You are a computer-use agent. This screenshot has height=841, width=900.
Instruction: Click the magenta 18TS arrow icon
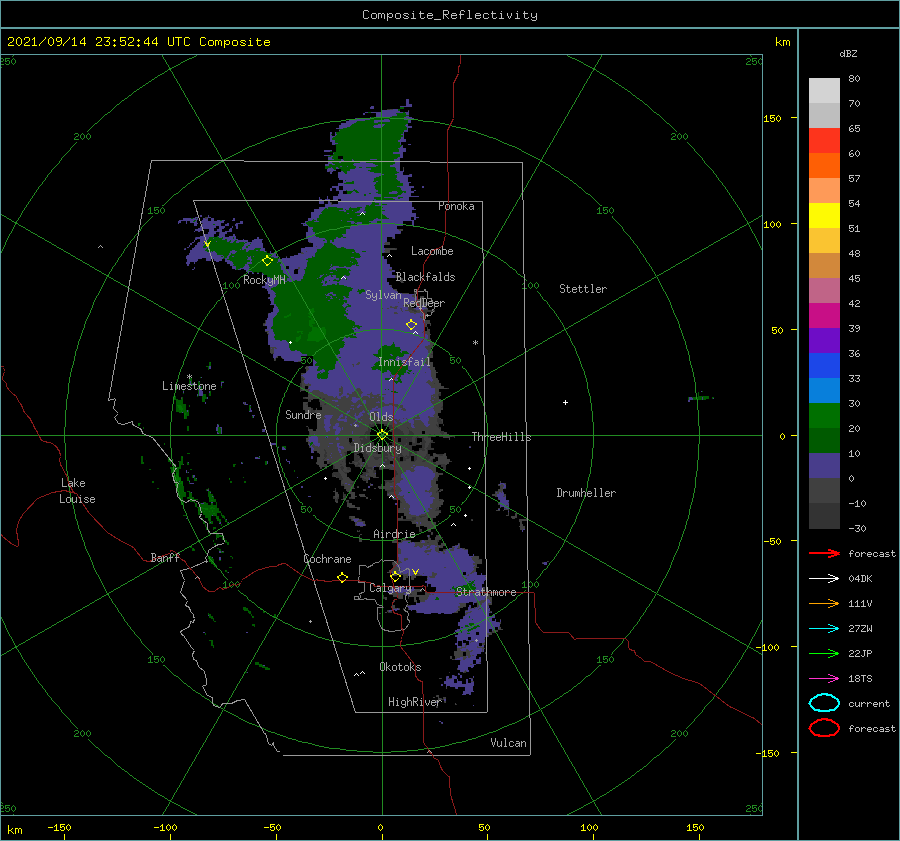[x=824, y=679]
